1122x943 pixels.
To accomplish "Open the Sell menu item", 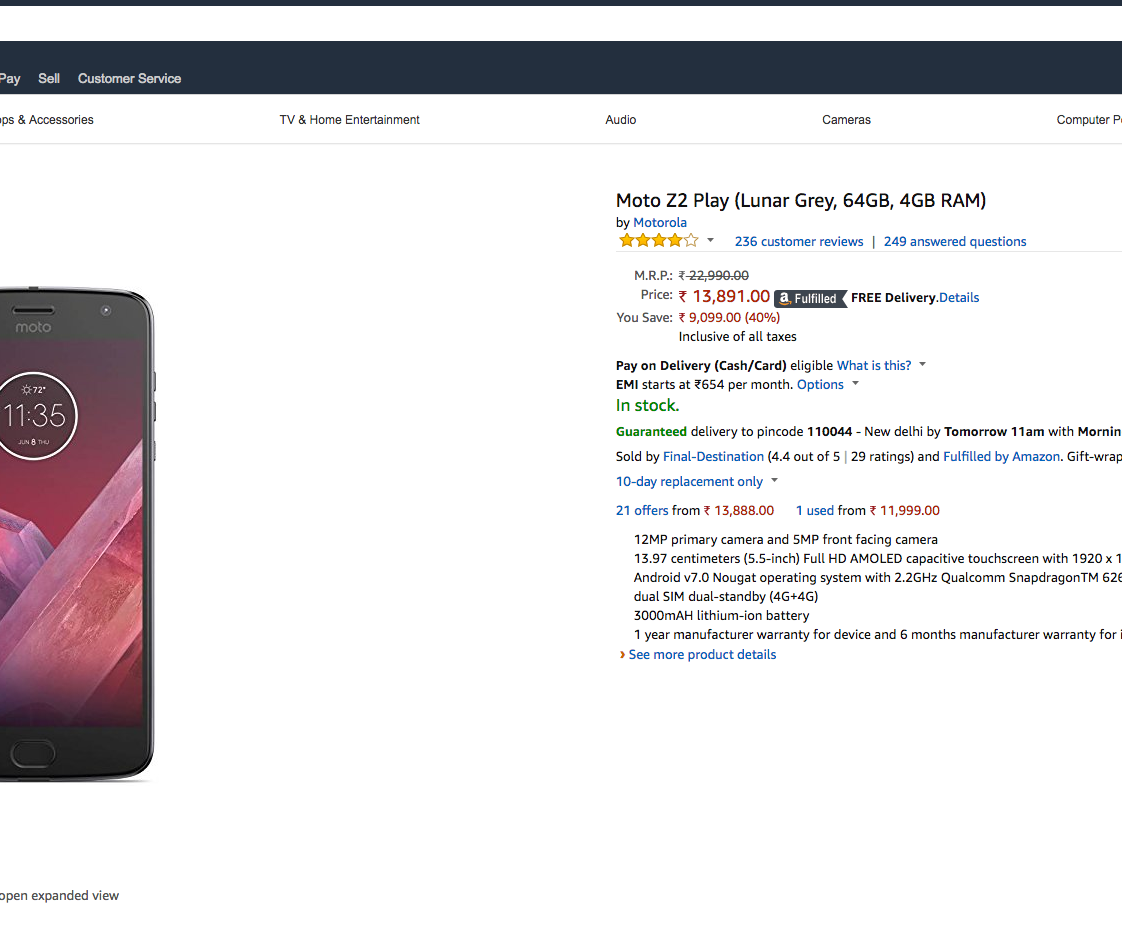I will pos(49,78).
